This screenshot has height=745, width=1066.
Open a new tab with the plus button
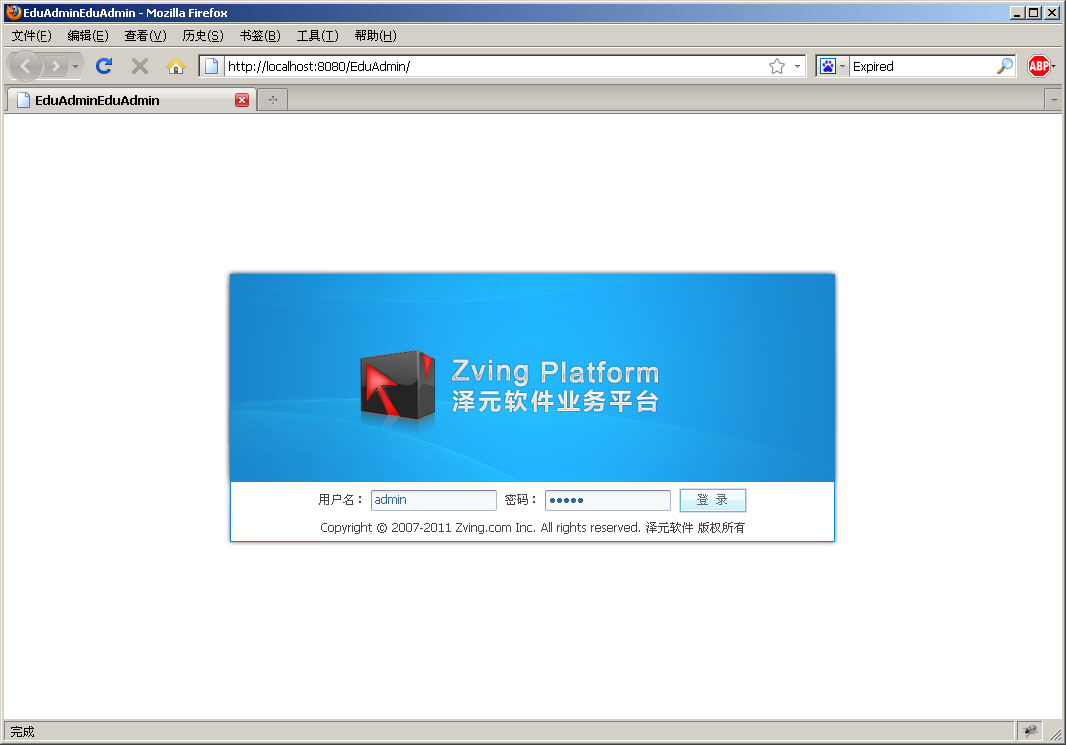(273, 100)
